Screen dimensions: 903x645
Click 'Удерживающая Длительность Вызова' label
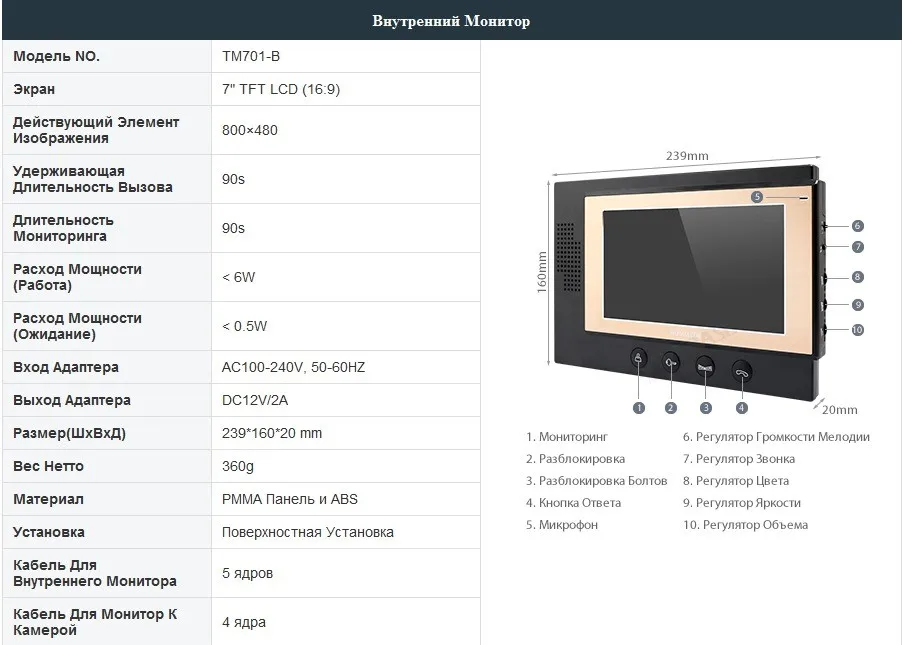pyautogui.click(x=93, y=179)
